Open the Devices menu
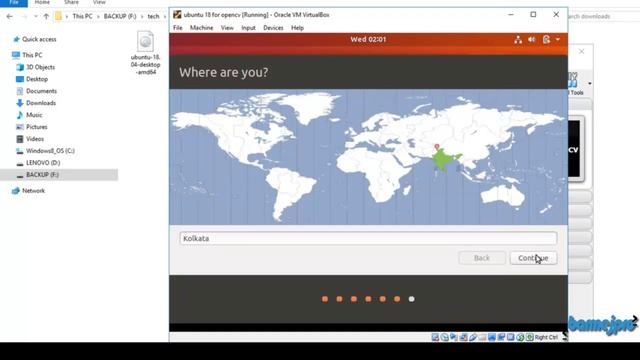Viewport: 640px width, 360px height. [x=273, y=28]
